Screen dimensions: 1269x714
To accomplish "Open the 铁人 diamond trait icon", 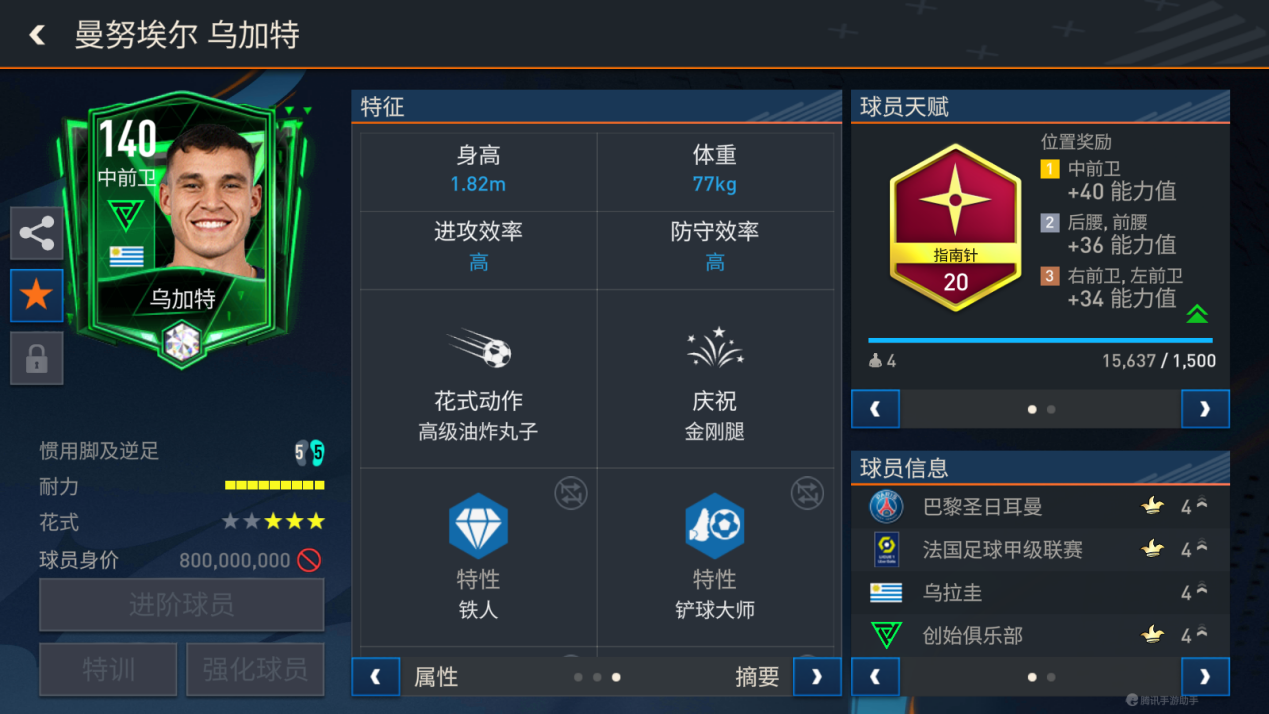I will [478, 526].
